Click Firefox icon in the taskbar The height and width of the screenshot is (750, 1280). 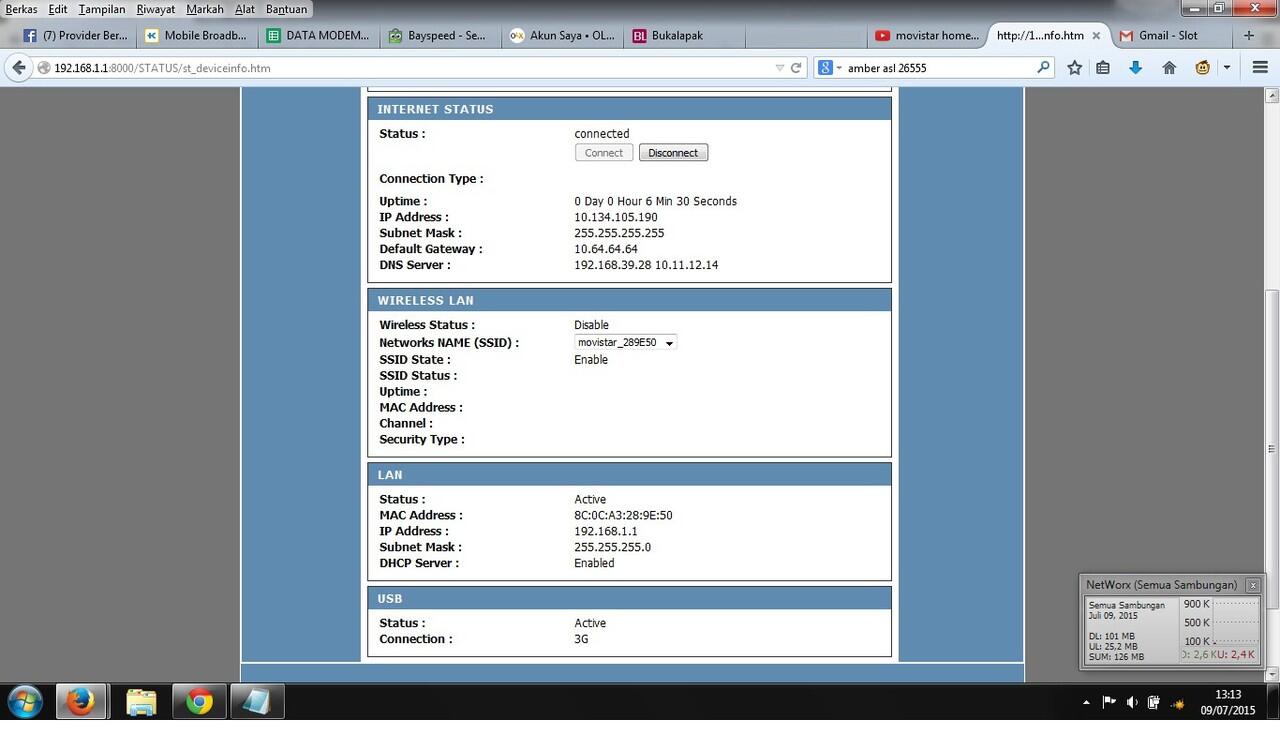[81, 703]
